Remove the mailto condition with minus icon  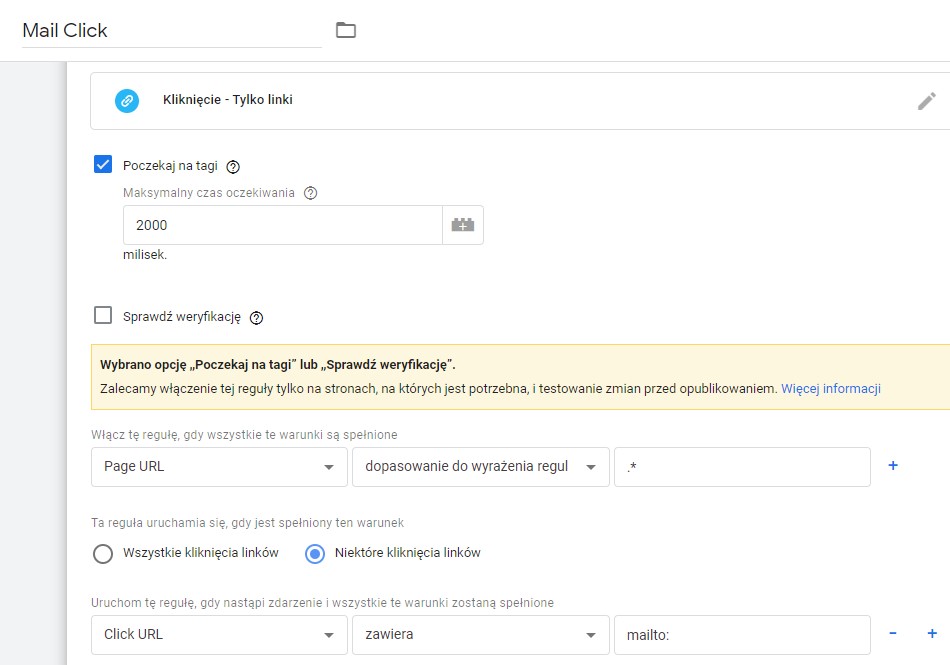[893, 634]
